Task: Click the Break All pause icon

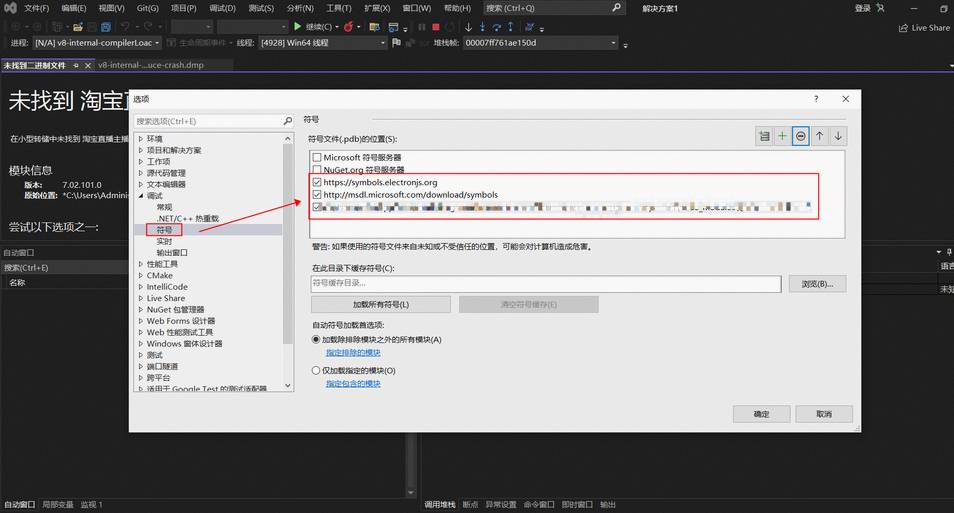Action: [x=422, y=27]
